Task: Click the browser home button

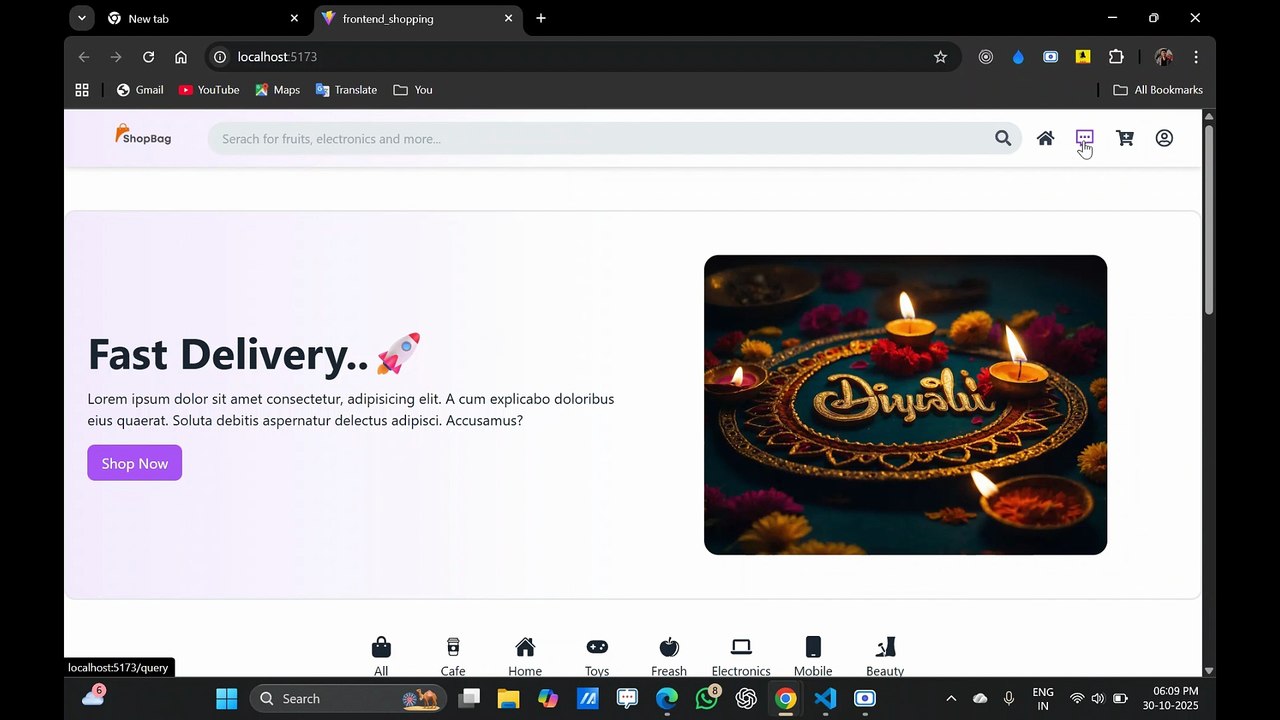Action: 180,57
